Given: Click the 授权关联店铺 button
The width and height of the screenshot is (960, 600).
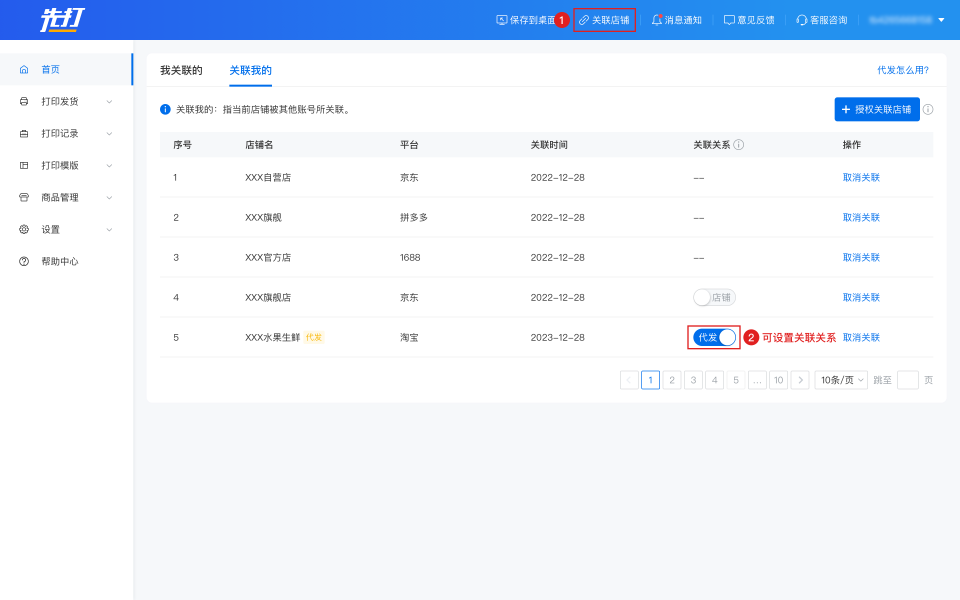Looking at the screenshot, I should point(876,109).
